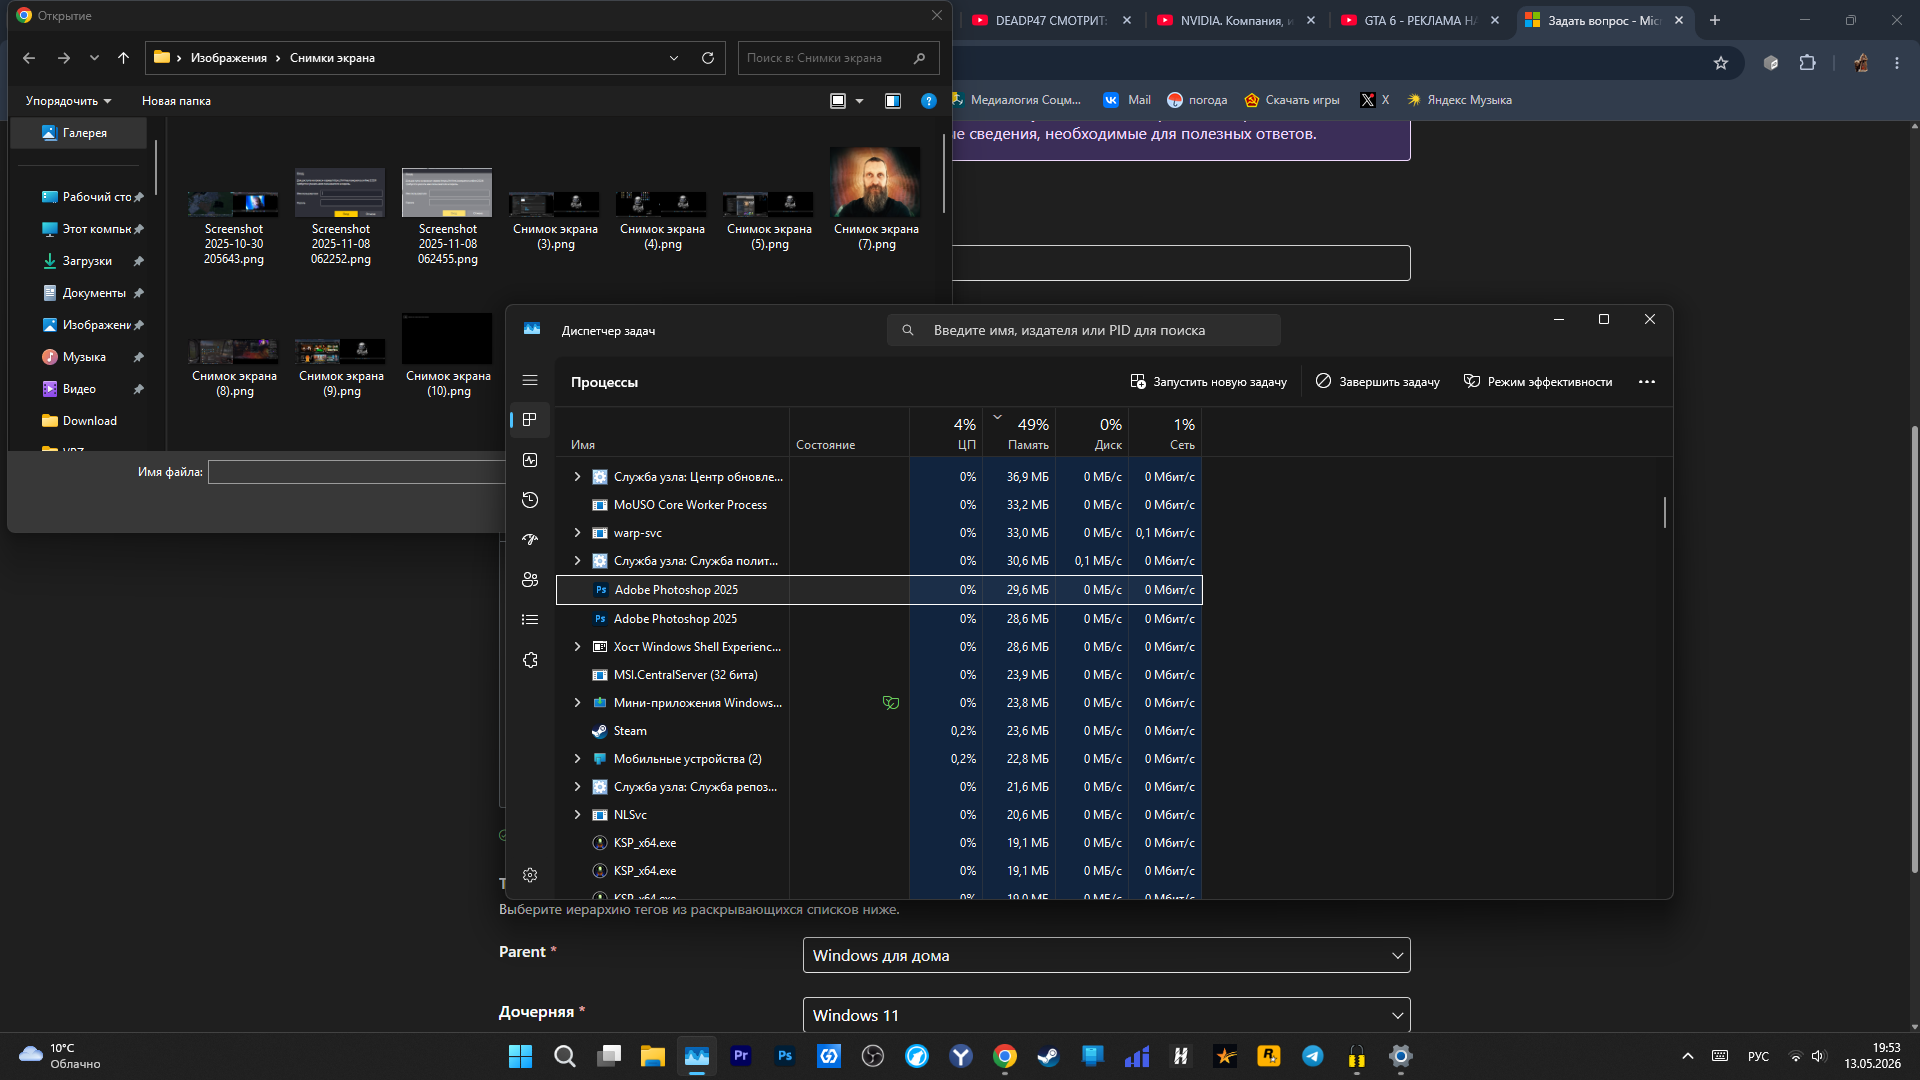Image resolution: width=1920 pixels, height=1080 pixels.
Task: Open Performance page in Task Manager sidebar
Action: click(x=530, y=460)
